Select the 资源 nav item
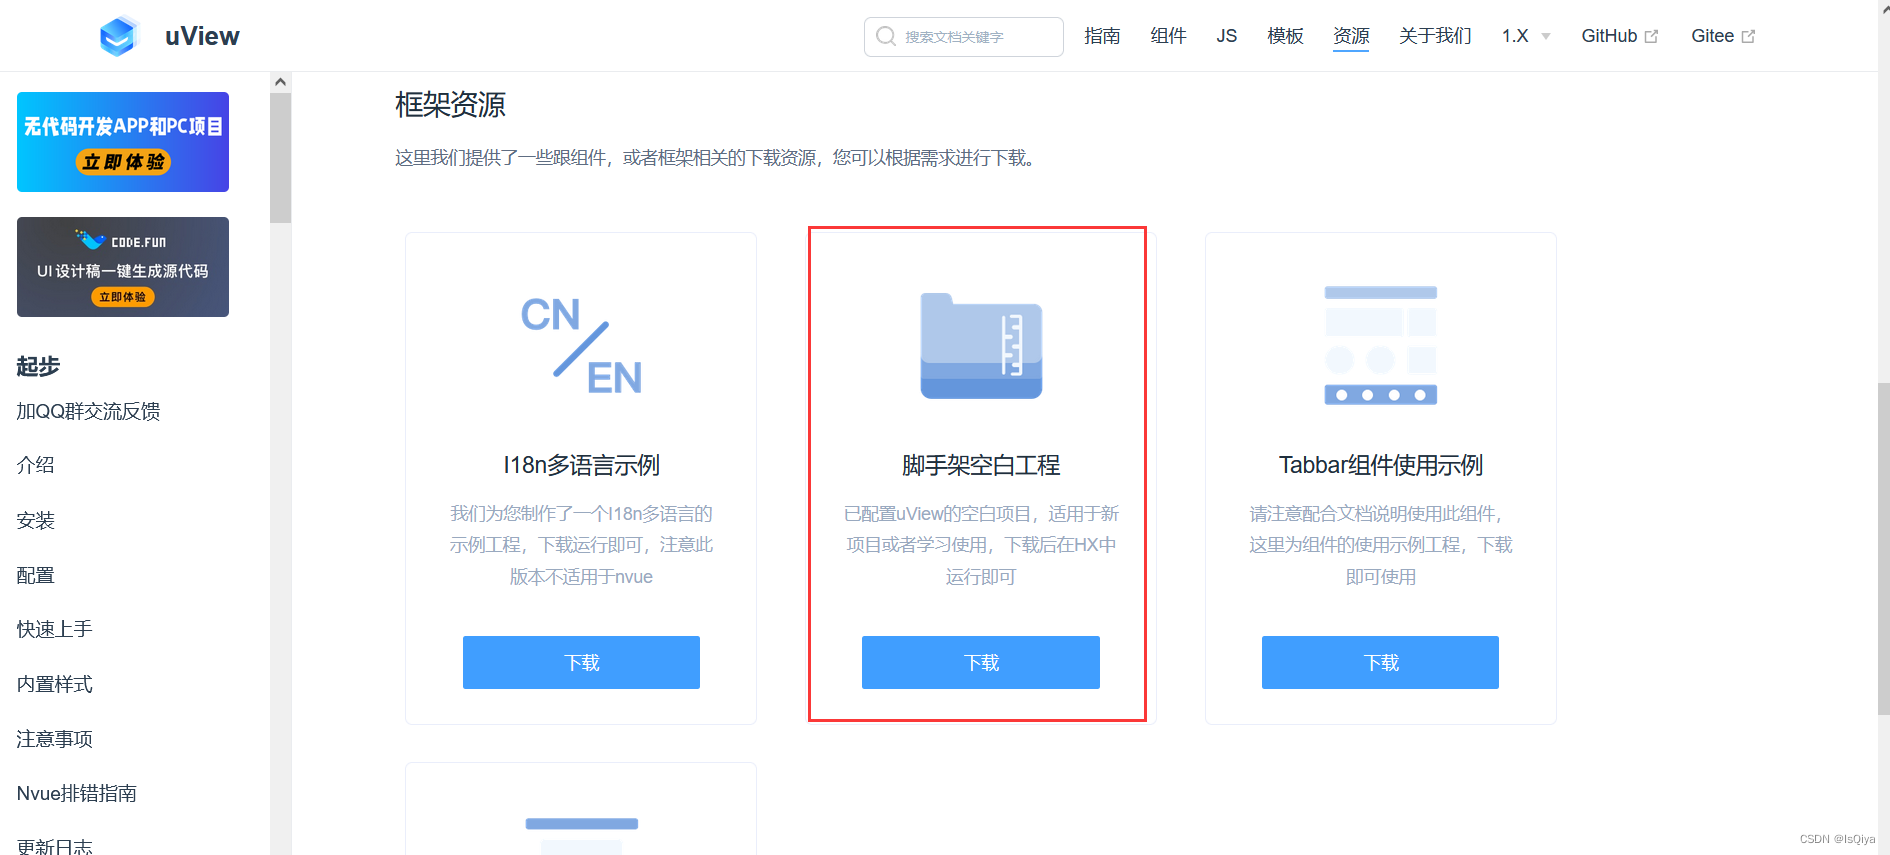This screenshot has height=855, width=1890. point(1351,36)
